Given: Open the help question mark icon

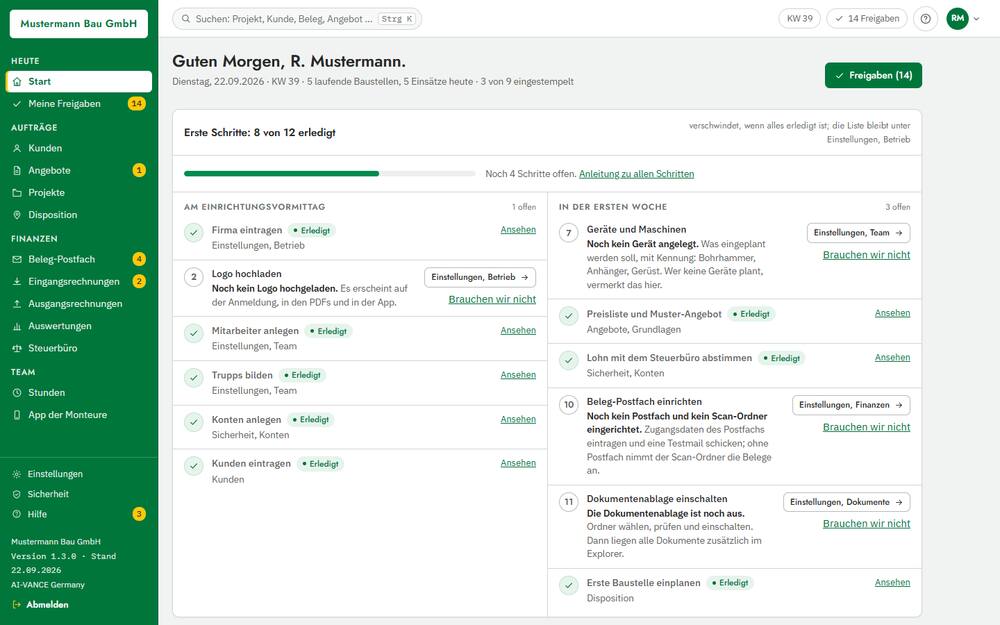Looking at the screenshot, I should [925, 18].
